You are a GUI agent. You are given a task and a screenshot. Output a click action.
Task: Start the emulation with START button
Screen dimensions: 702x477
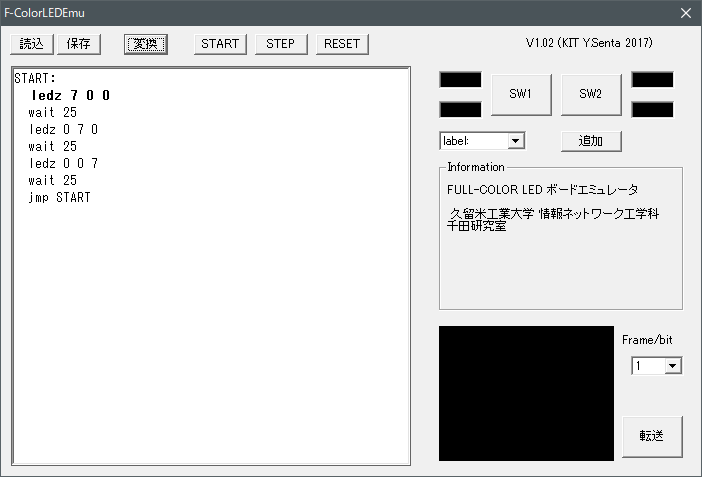(x=220, y=44)
